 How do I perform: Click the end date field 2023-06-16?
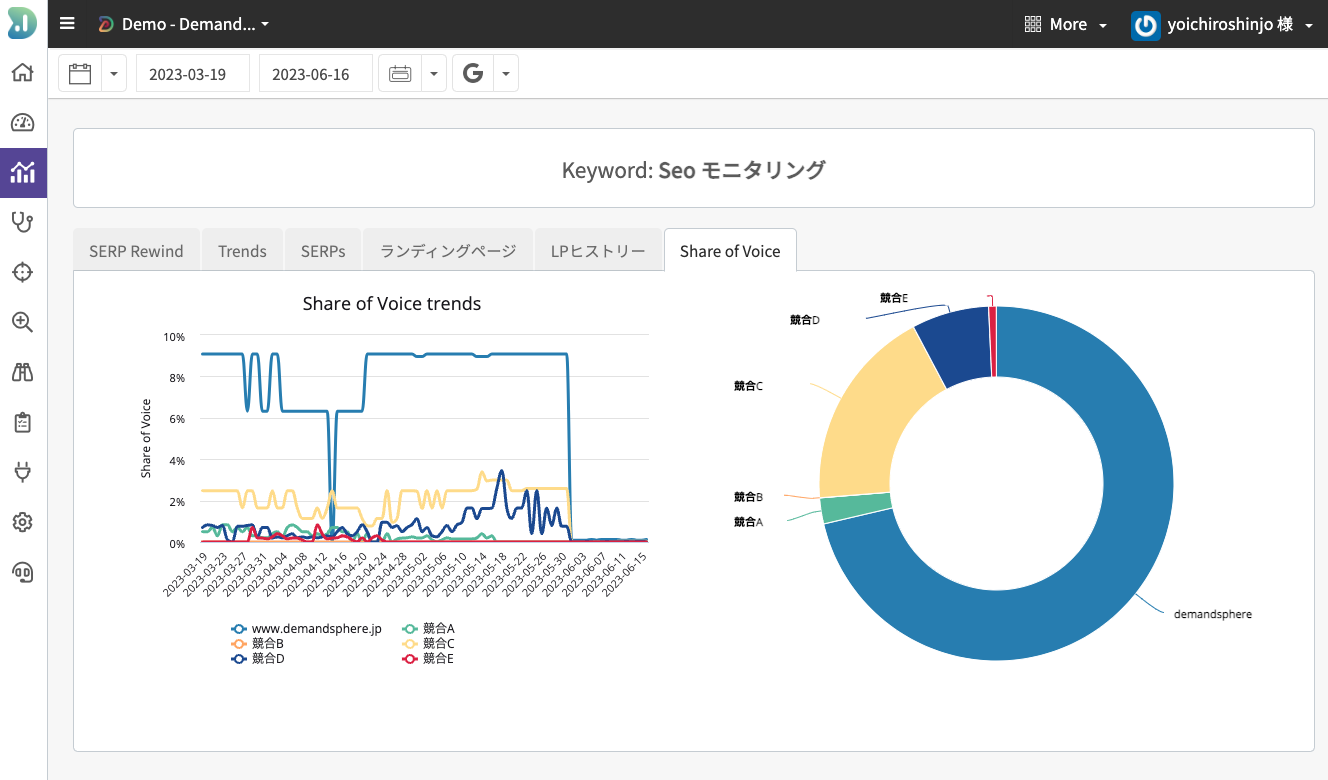316,73
